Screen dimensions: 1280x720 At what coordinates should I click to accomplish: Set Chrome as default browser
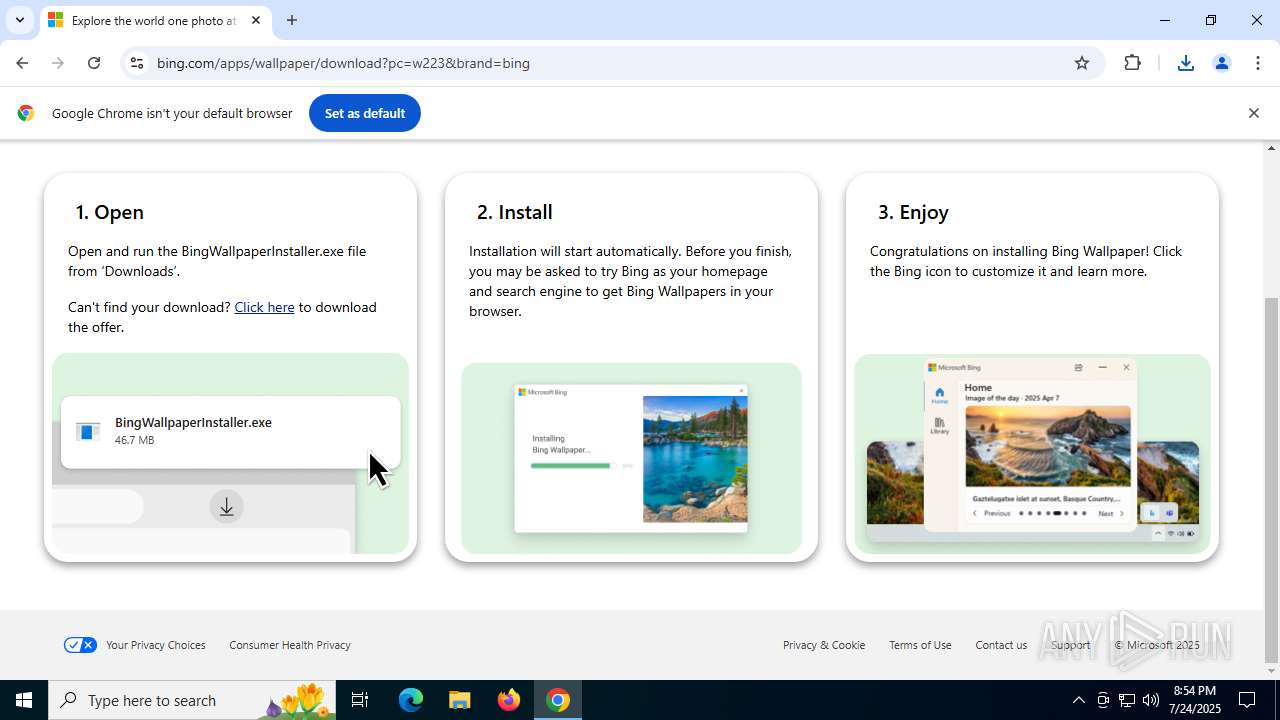365,113
